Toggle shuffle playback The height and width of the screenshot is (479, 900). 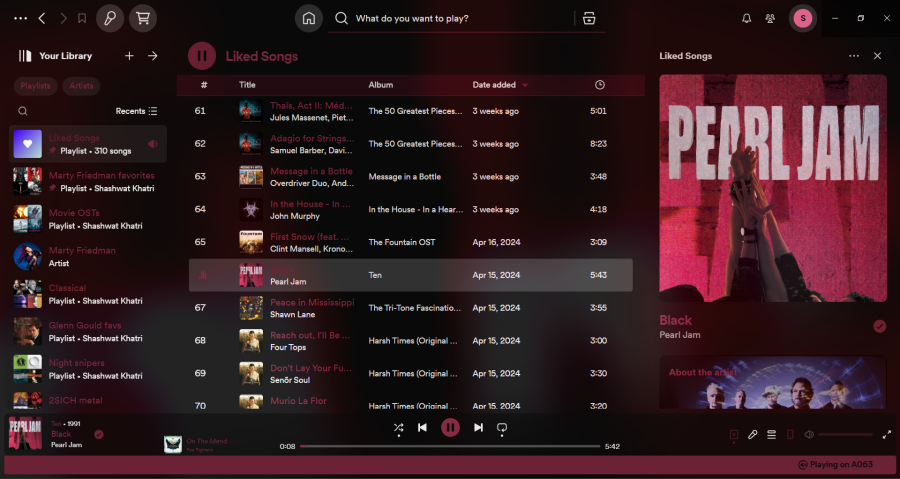(x=398, y=428)
